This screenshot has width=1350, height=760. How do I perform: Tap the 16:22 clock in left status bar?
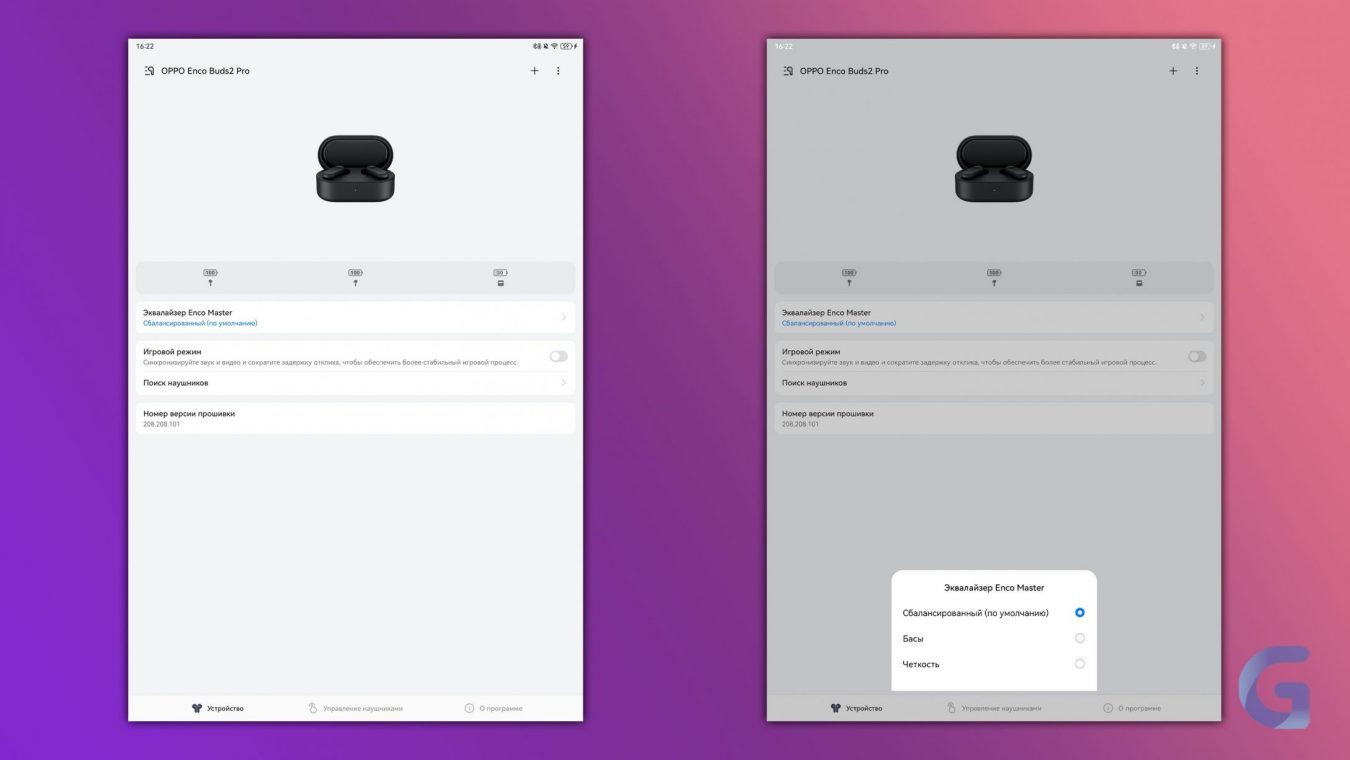click(145, 46)
